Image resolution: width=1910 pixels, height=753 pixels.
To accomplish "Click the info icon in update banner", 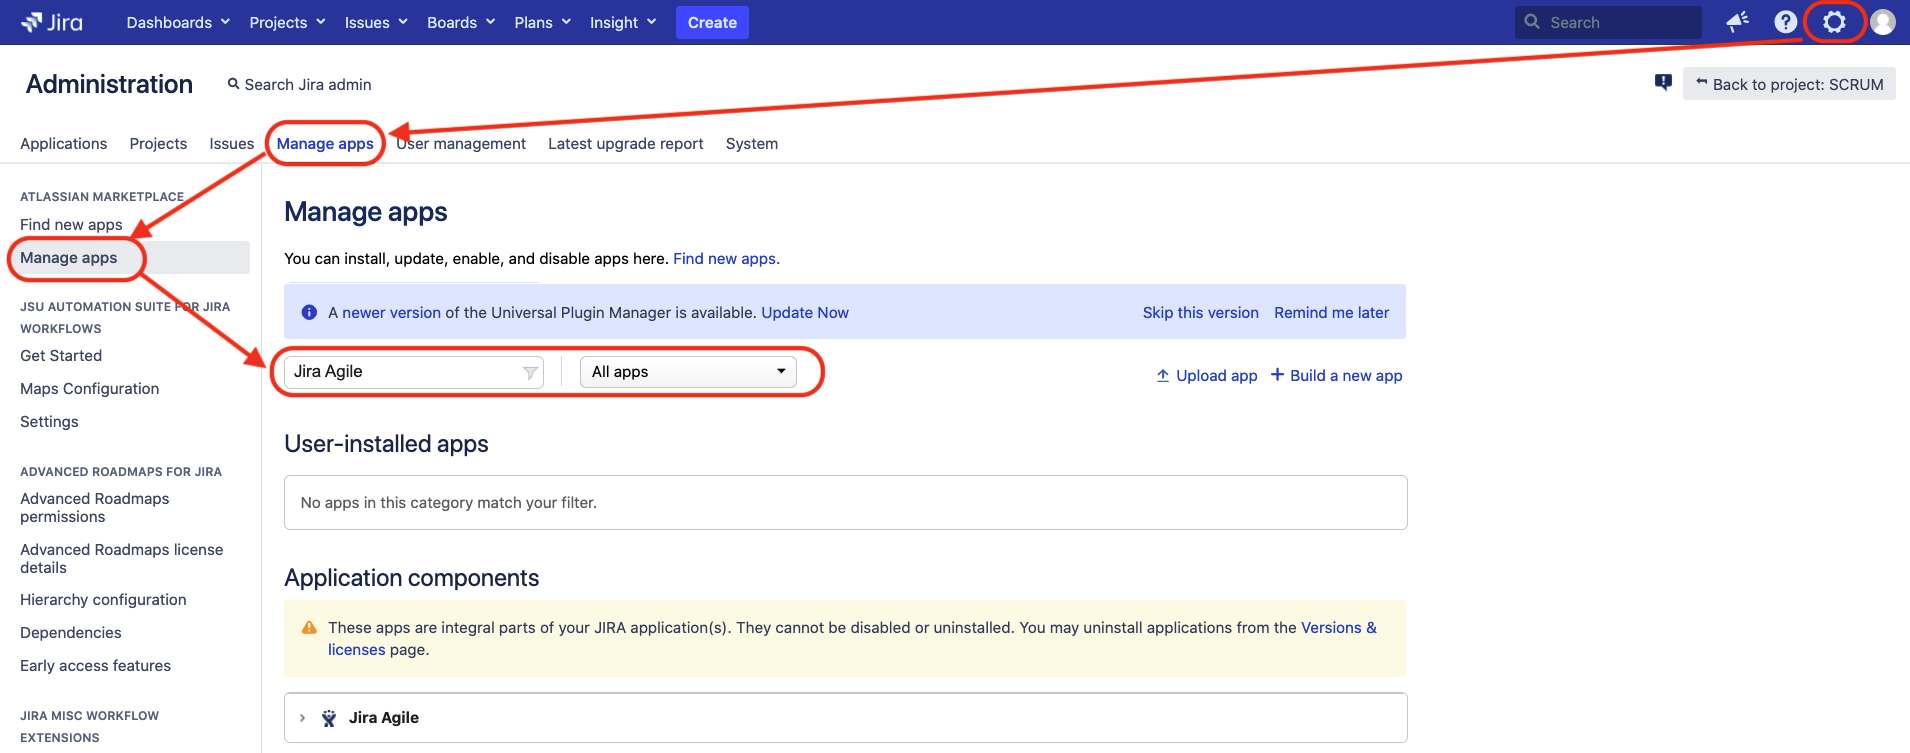I will pyautogui.click(x=309, y=312).
